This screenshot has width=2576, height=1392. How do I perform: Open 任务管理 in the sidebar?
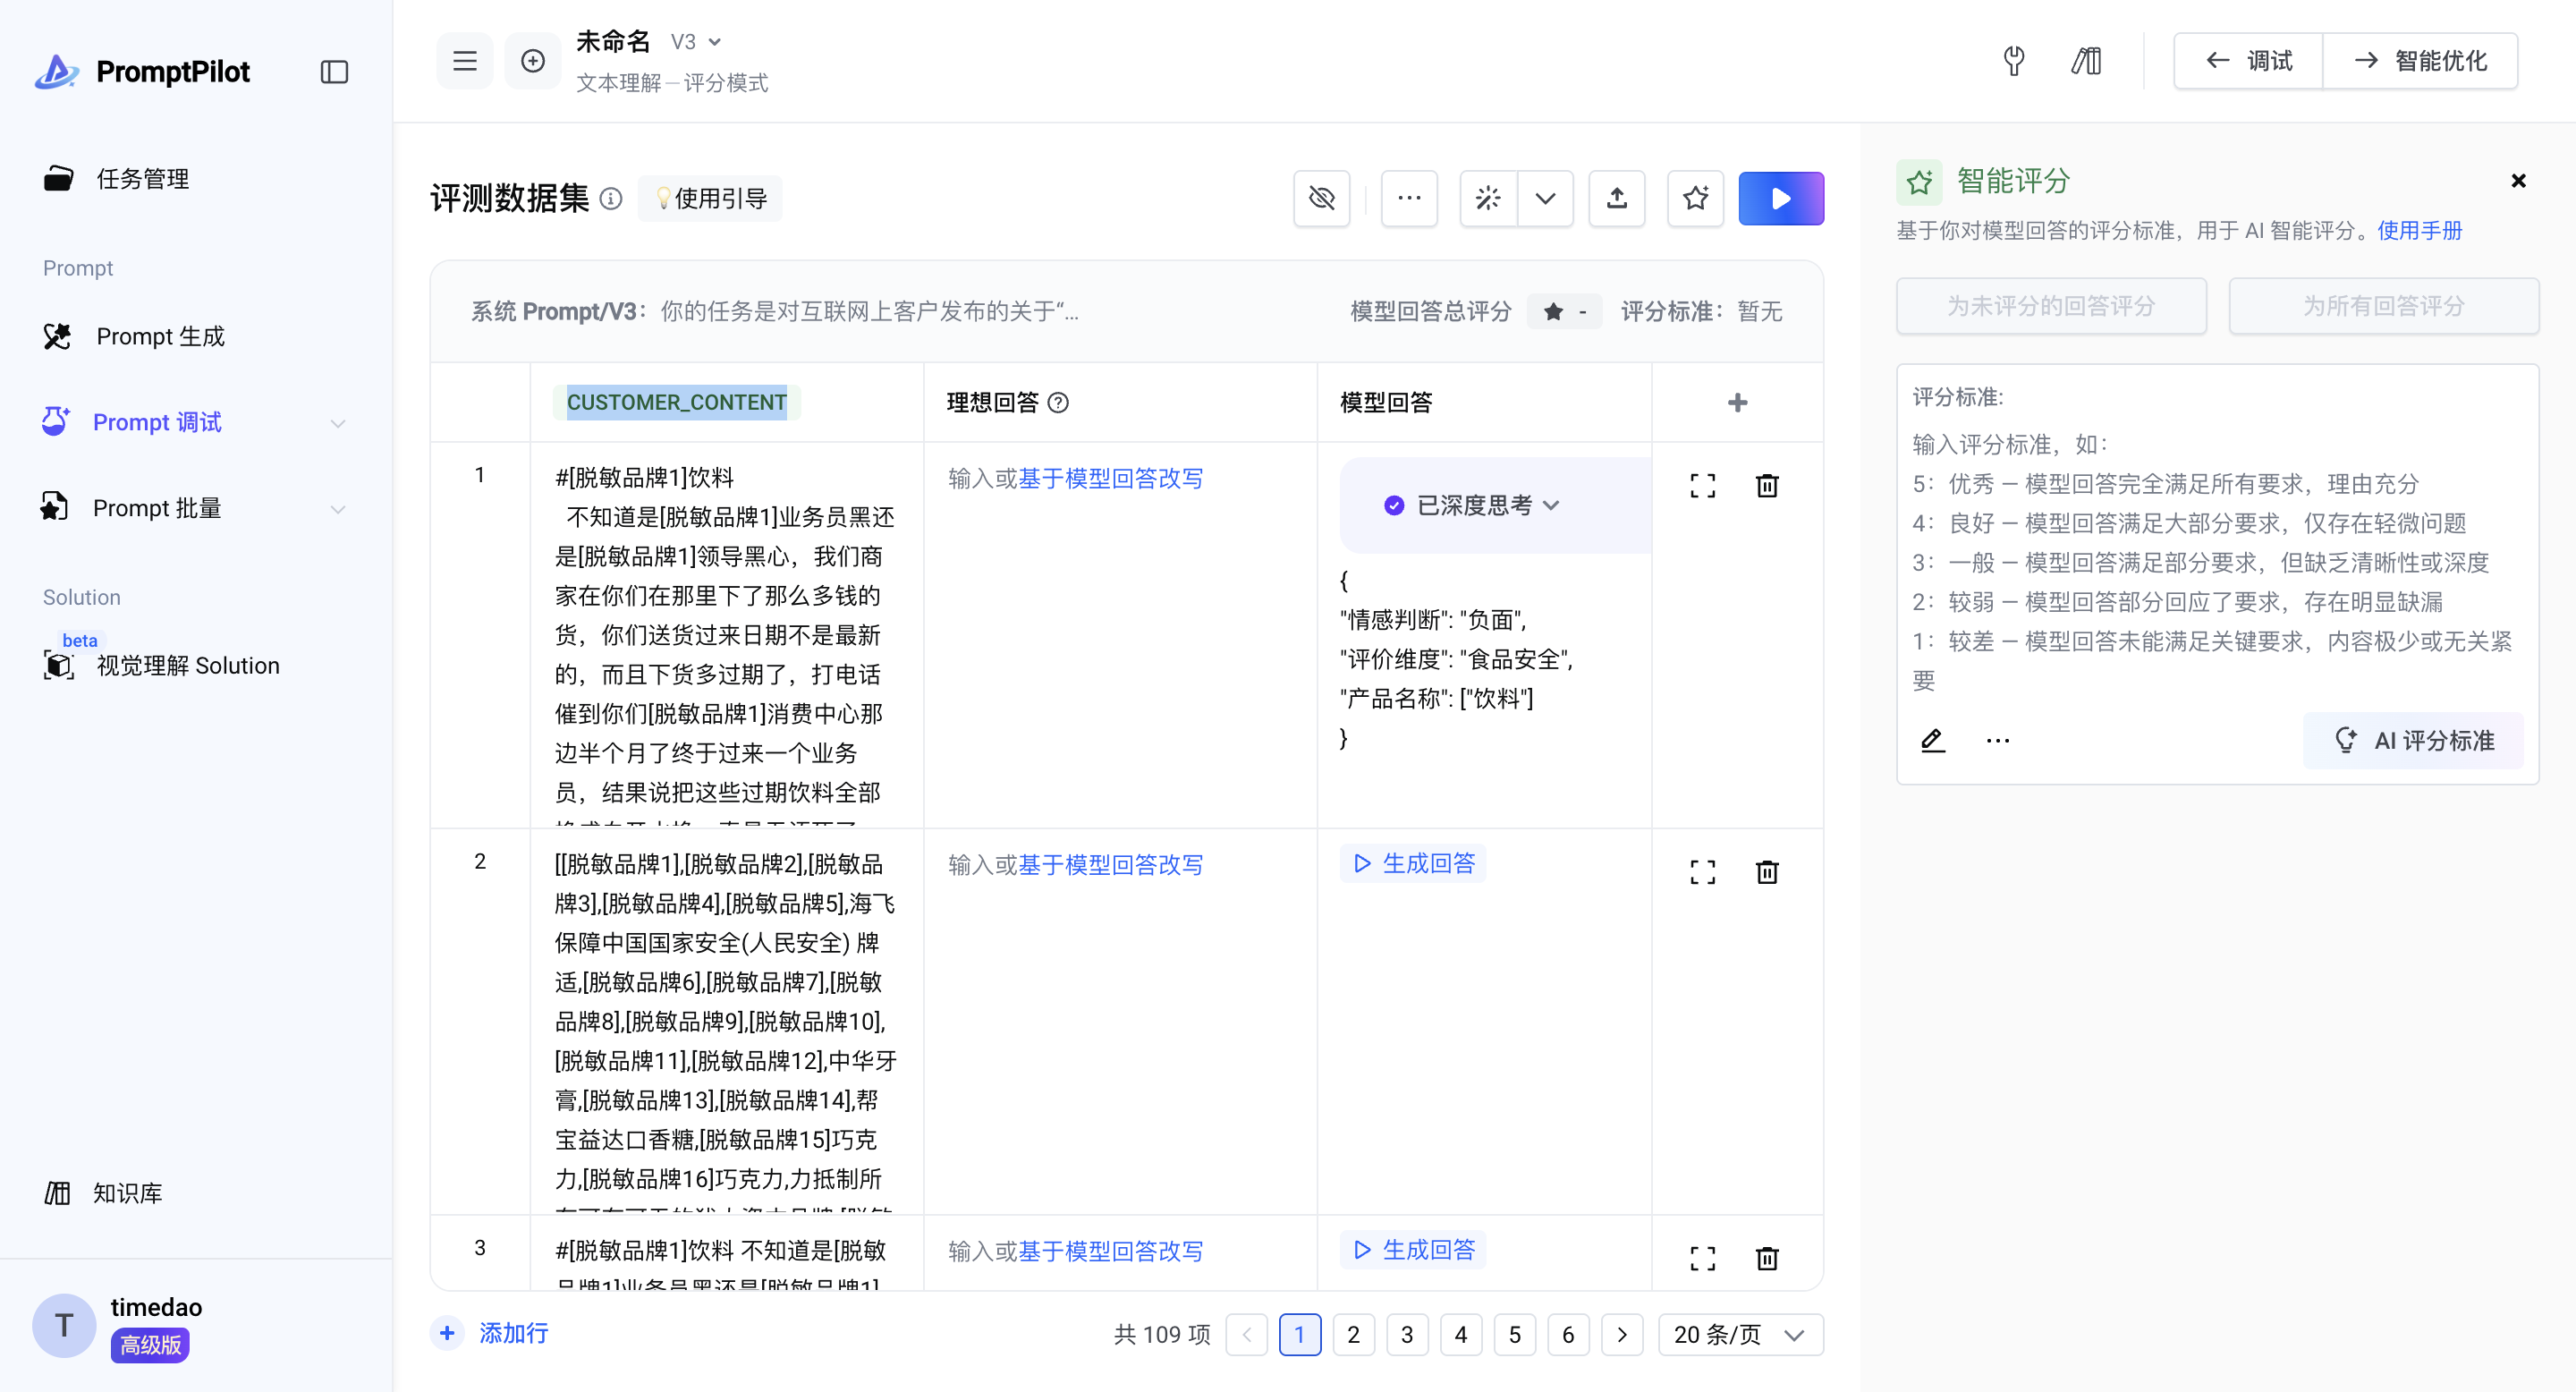[142, 179]
